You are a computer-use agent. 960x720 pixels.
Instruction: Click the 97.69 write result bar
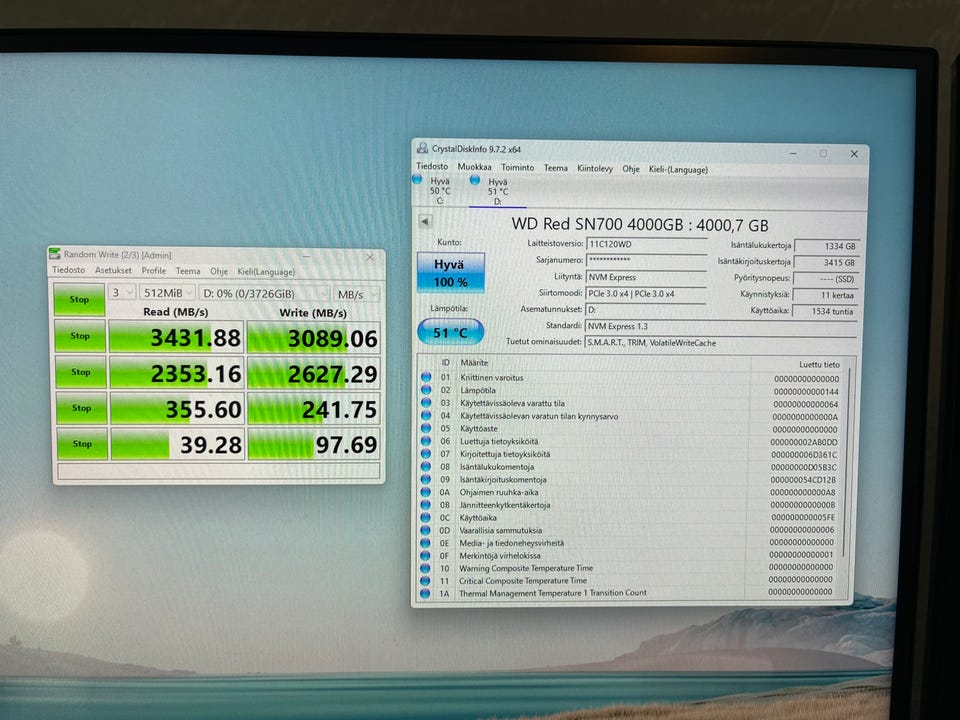pyautogui.click(x=315, y=444)
